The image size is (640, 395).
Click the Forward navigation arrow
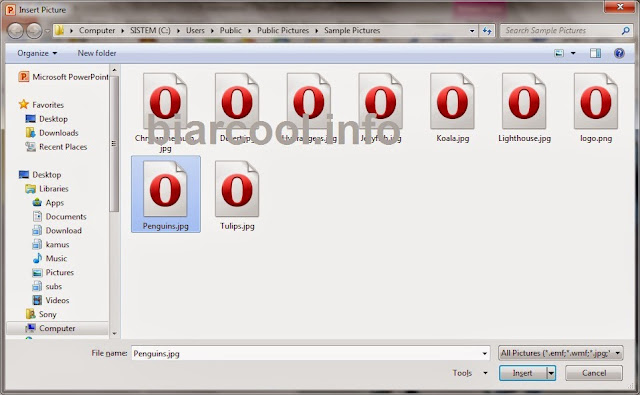click(34, 31)
